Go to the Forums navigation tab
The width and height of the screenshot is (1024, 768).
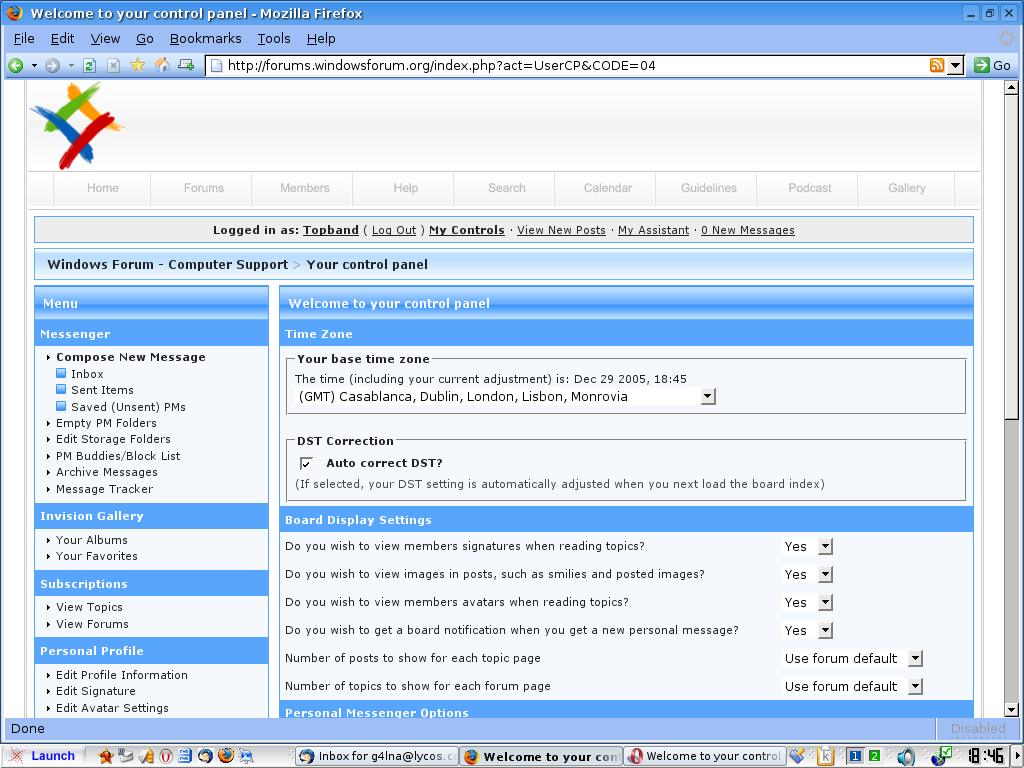204,188
